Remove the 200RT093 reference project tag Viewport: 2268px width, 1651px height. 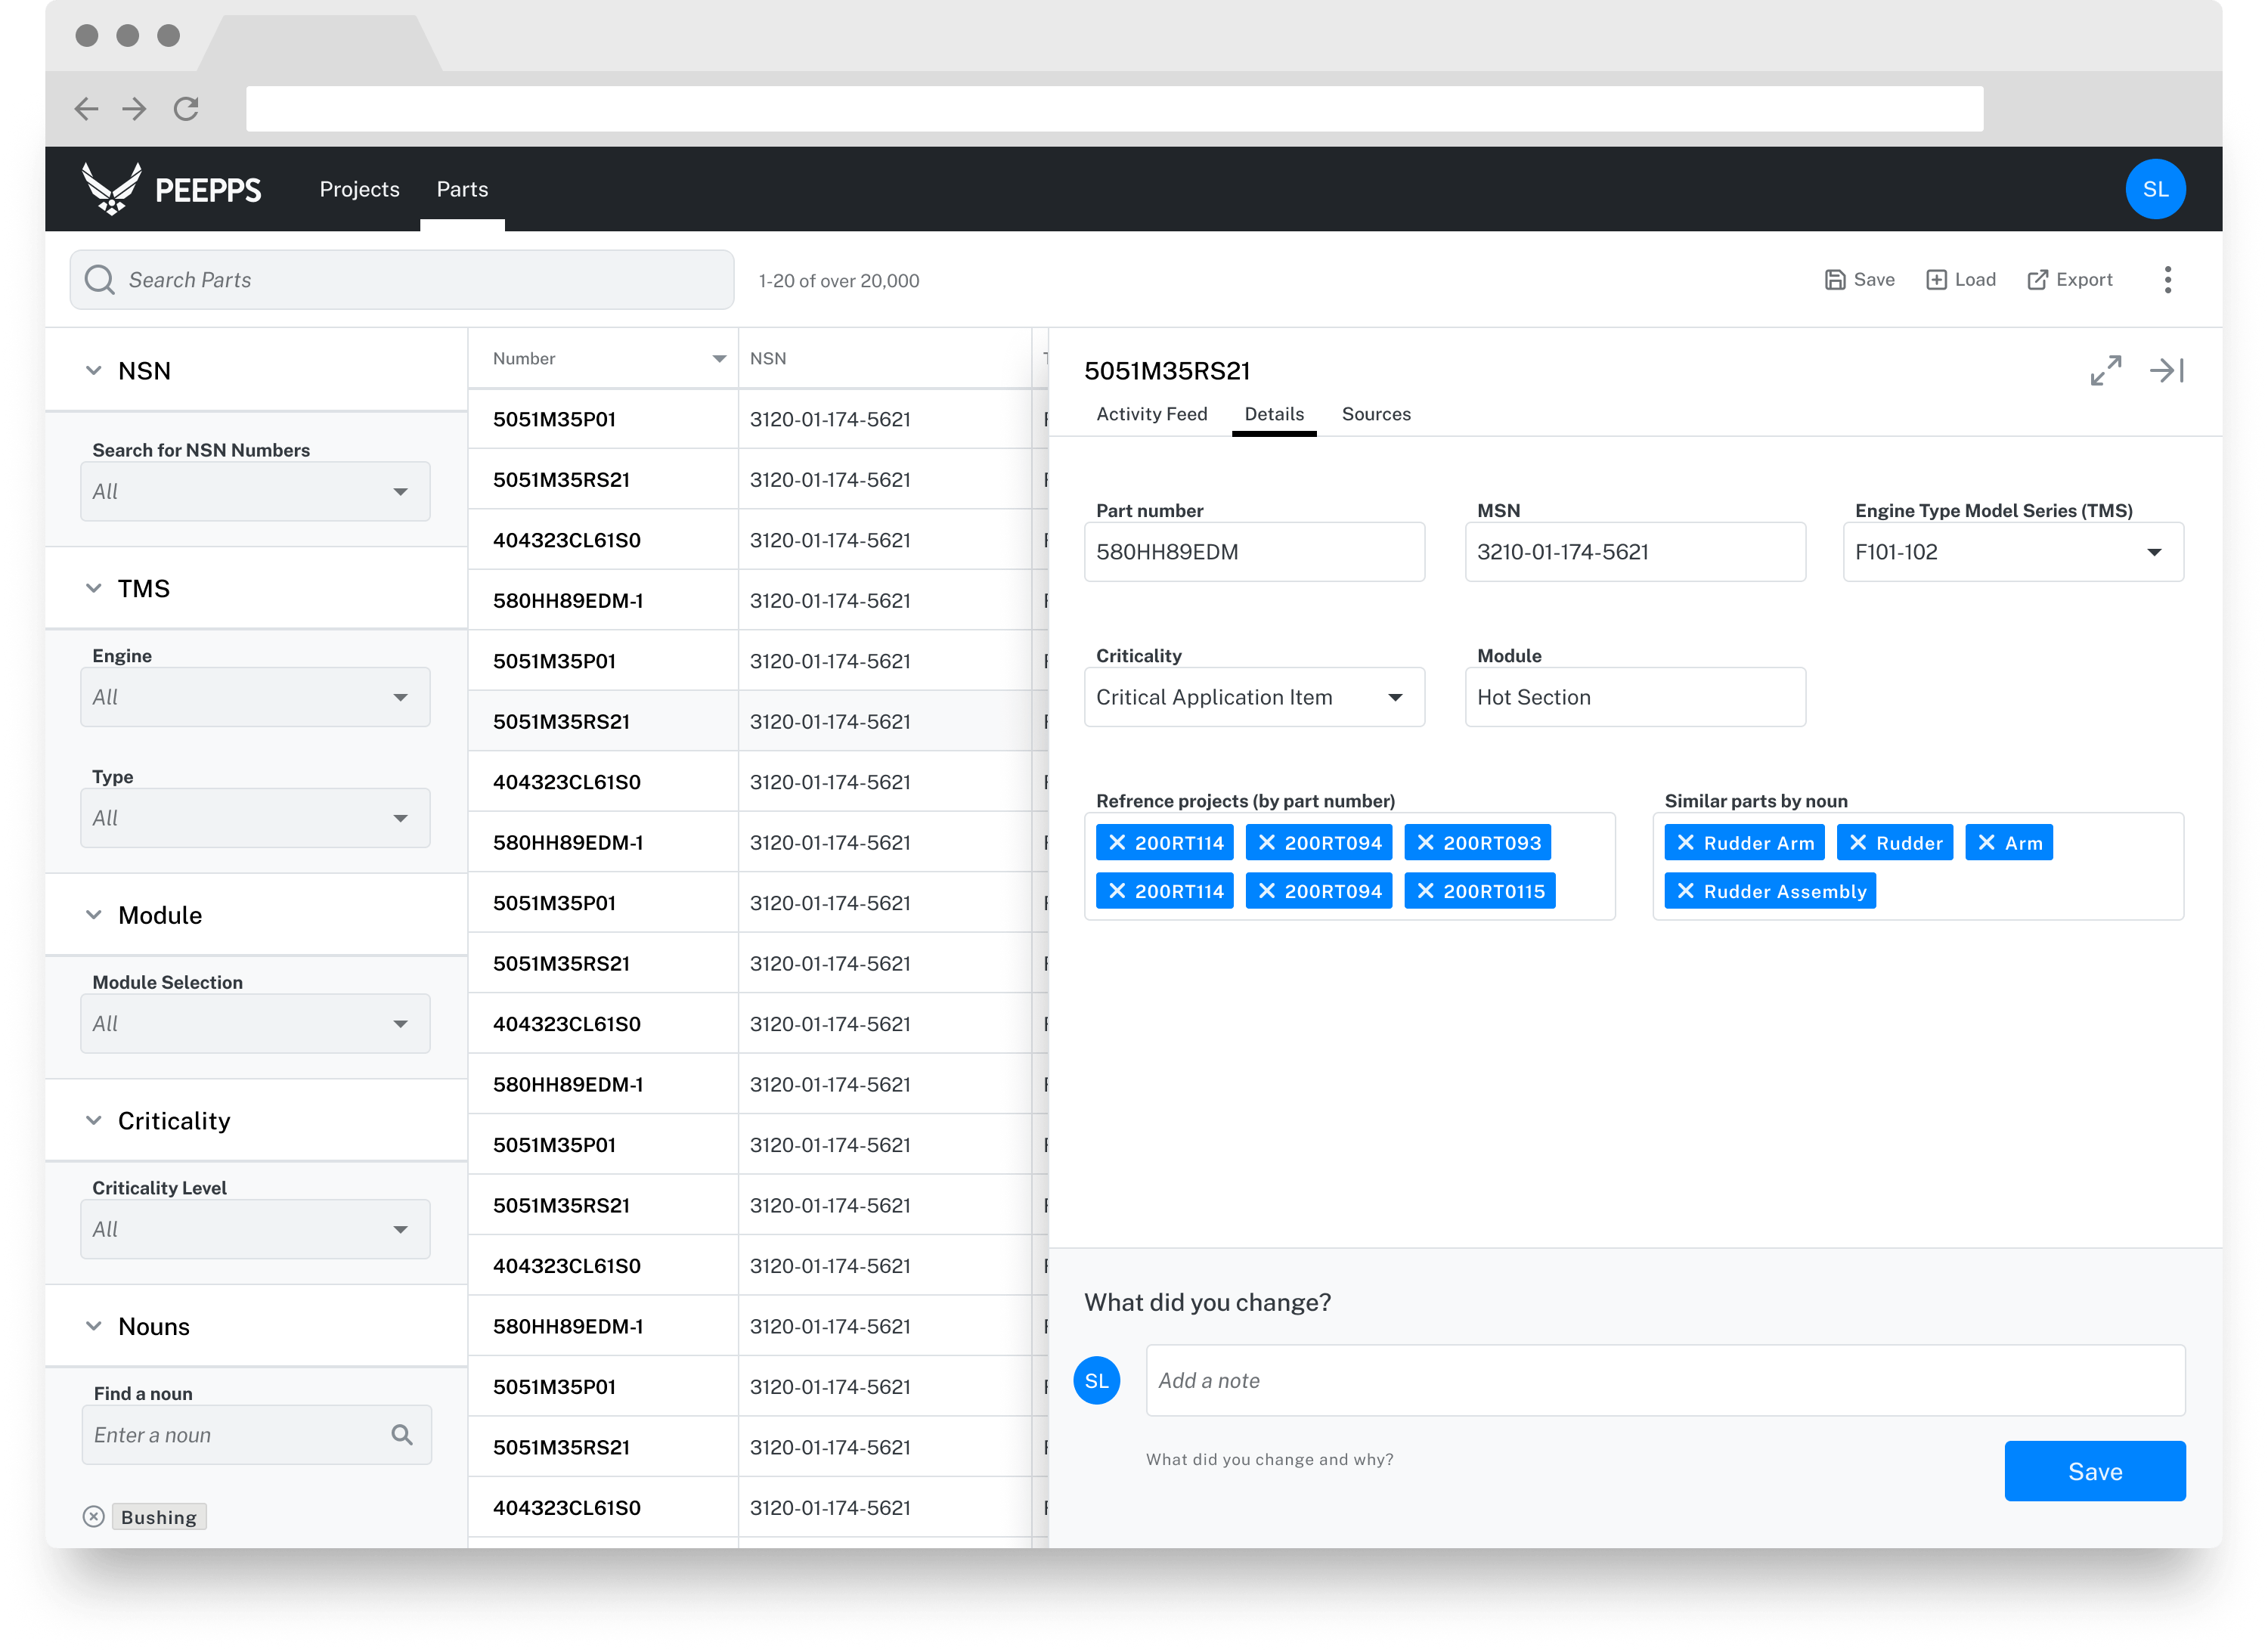point(1426,843)
